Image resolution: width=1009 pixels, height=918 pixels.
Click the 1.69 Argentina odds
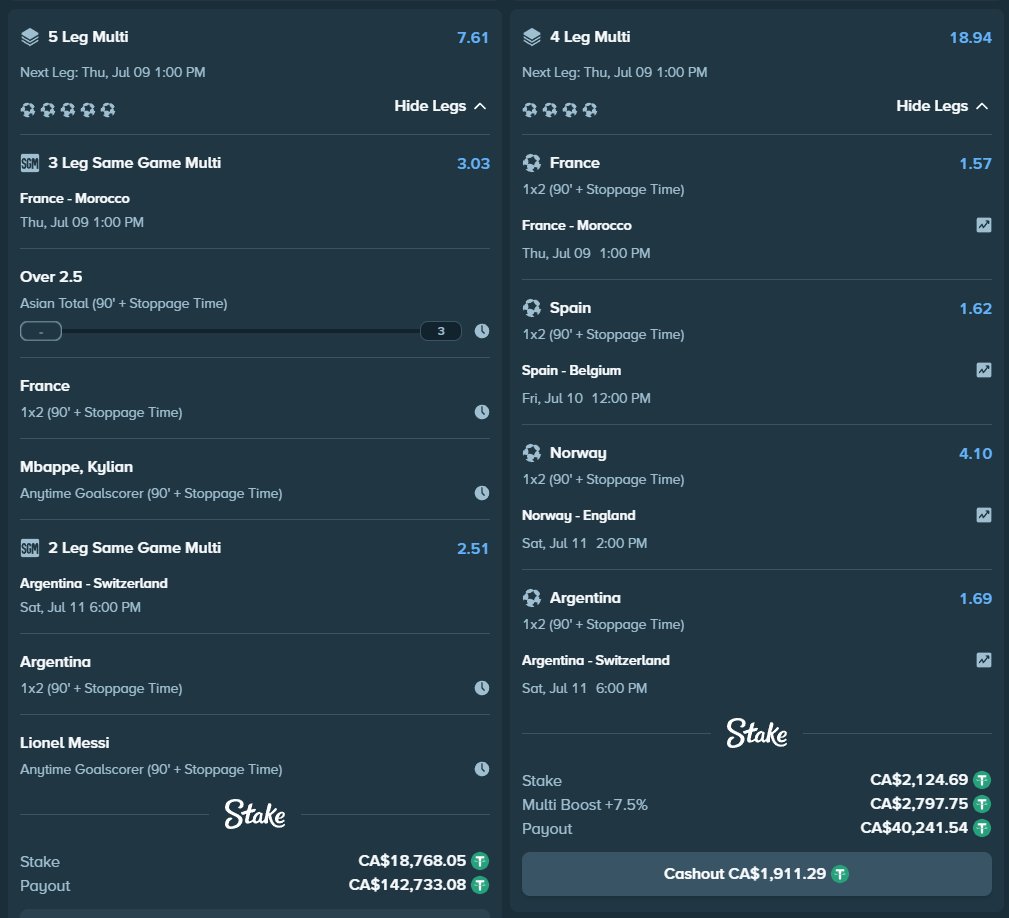pos(976,599)
